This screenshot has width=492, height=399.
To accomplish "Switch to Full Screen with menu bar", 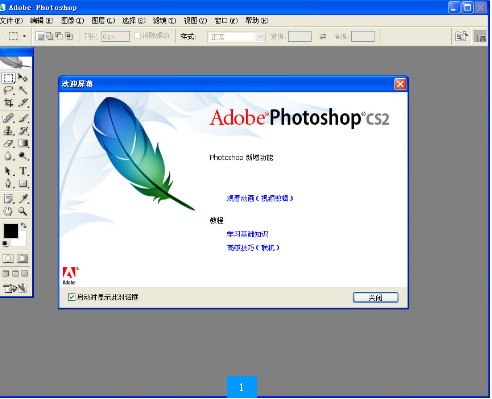I will 15,274.
